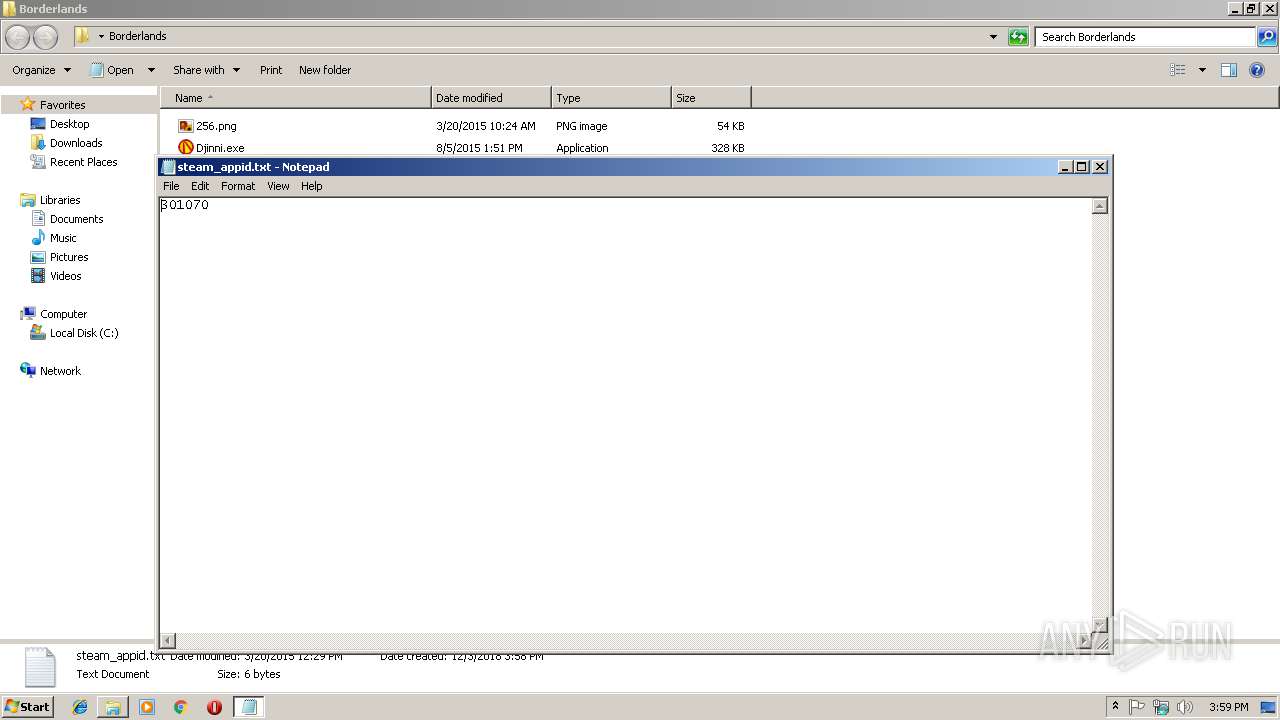The width and height of the screenshot is (1280, 720).
Task: Open the Start menu
Action: [27, 706]
